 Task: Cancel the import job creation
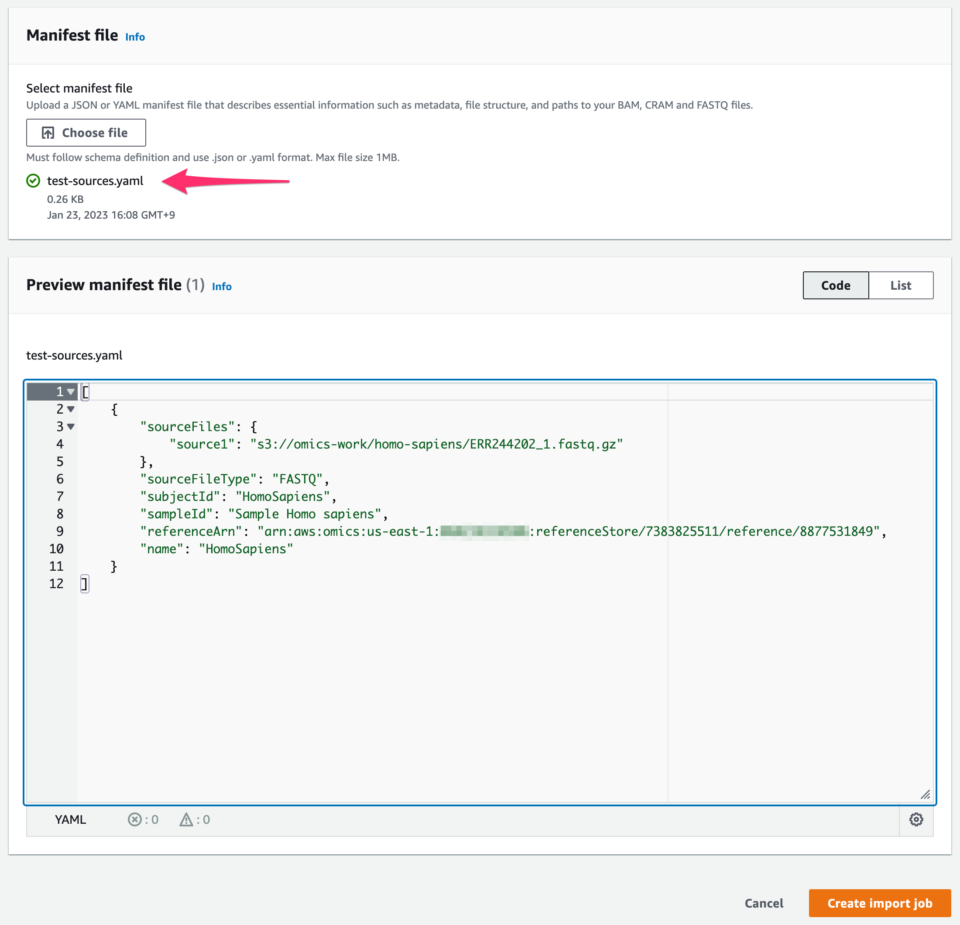click(x=763, y=902)
